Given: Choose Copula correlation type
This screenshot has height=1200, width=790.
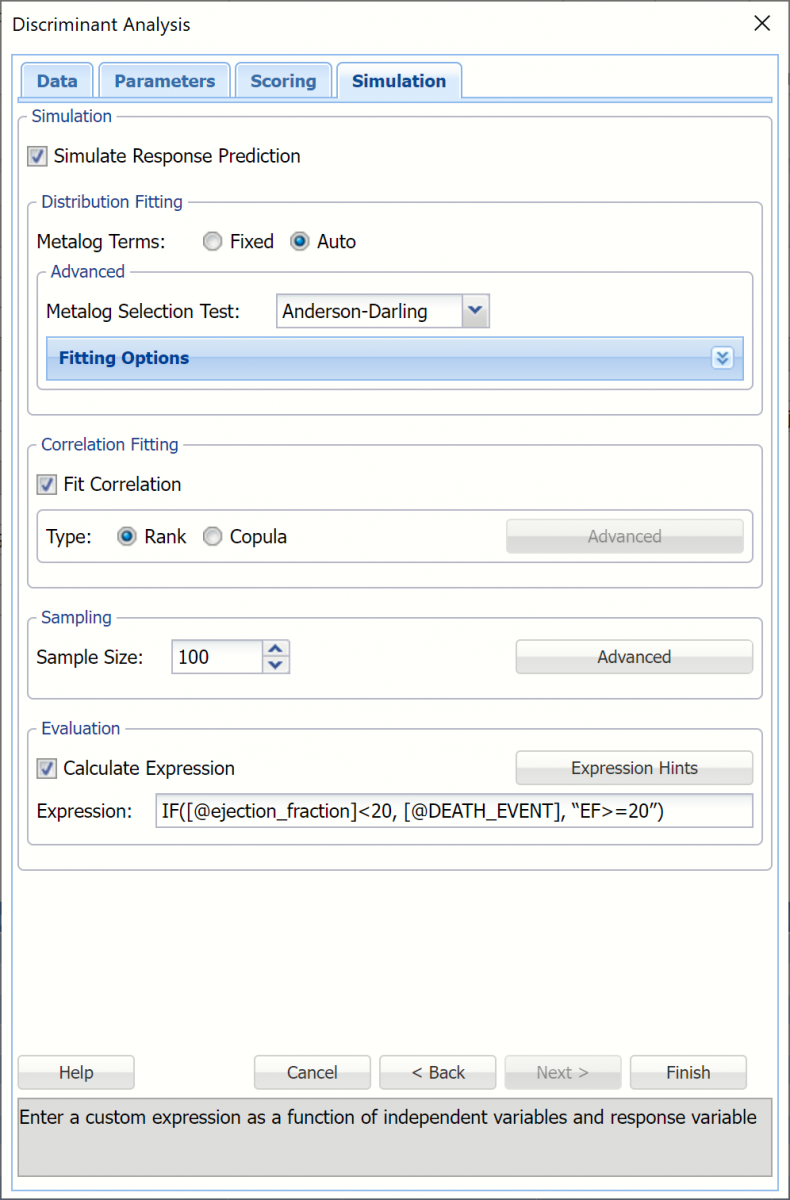Looking at the screenshot, I should (x=212, y=537).
